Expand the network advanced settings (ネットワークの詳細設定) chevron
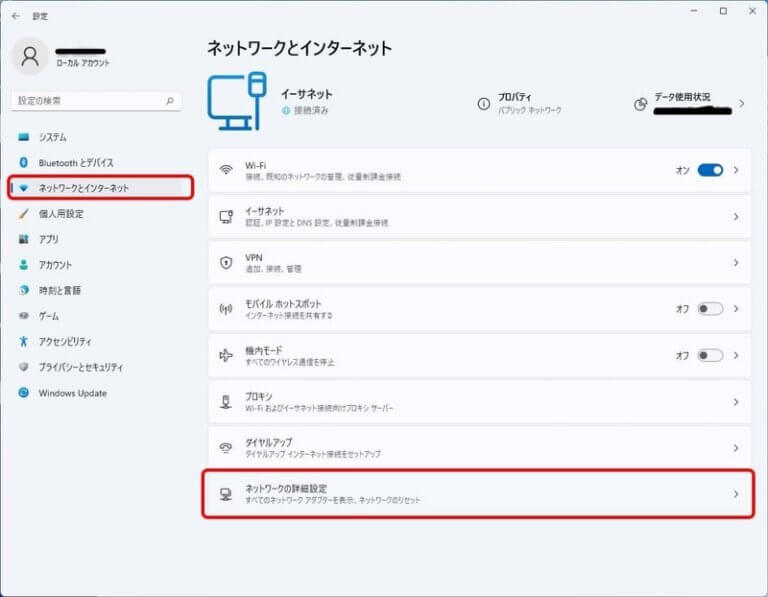Viewport: 768px width, 597px height. (736, 494)
